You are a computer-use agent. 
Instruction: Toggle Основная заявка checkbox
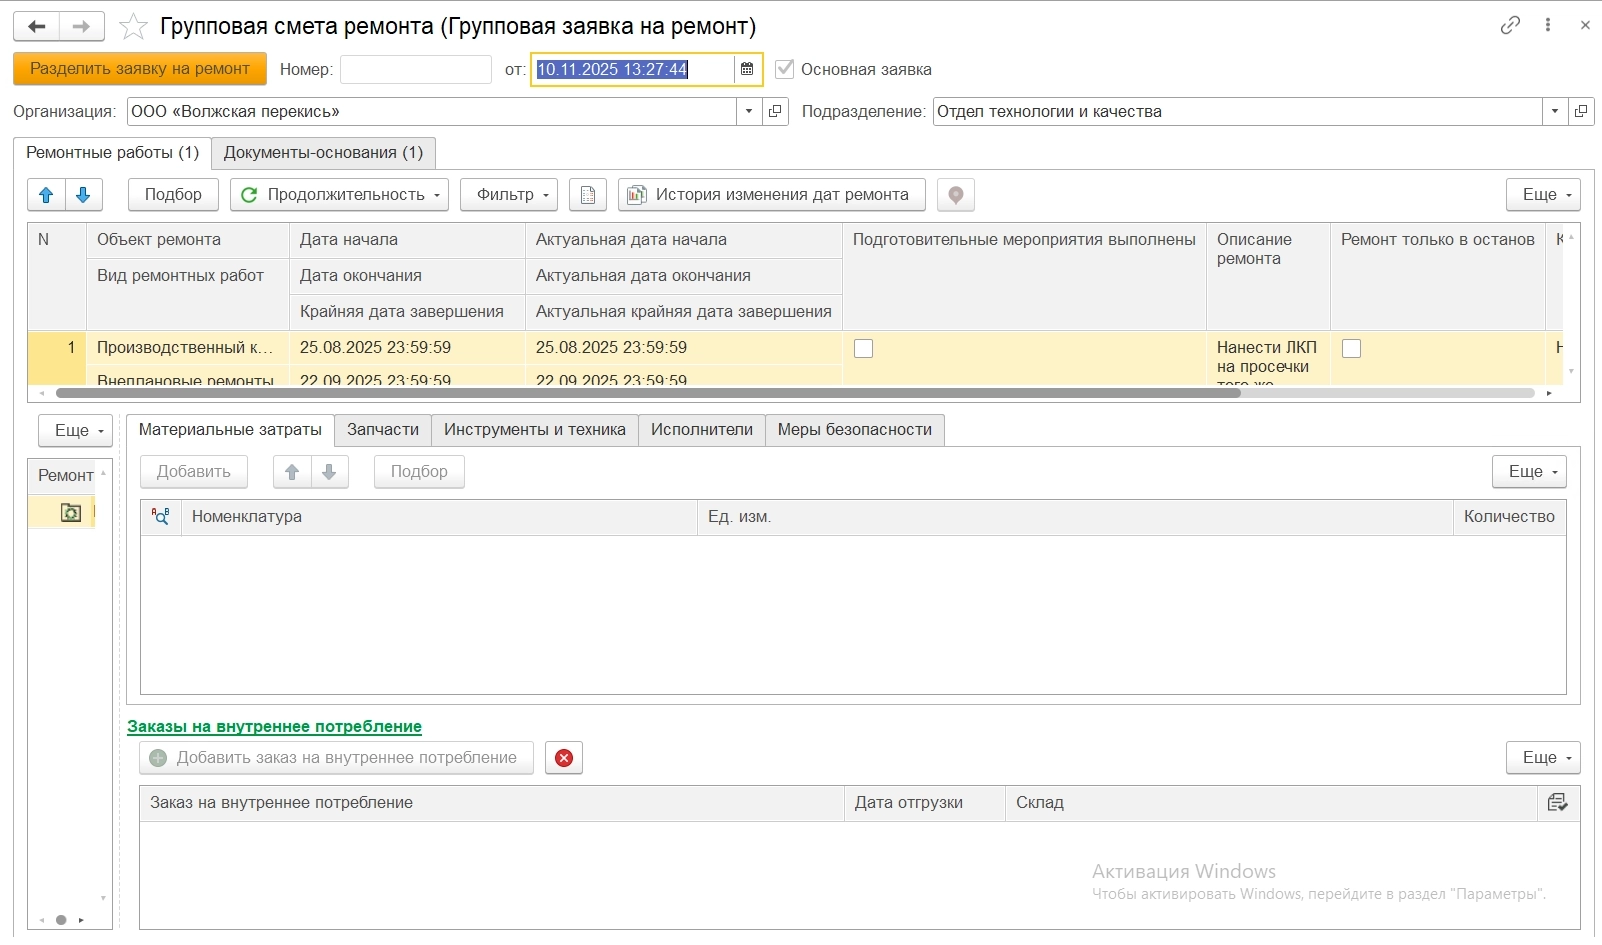[785, 69]
